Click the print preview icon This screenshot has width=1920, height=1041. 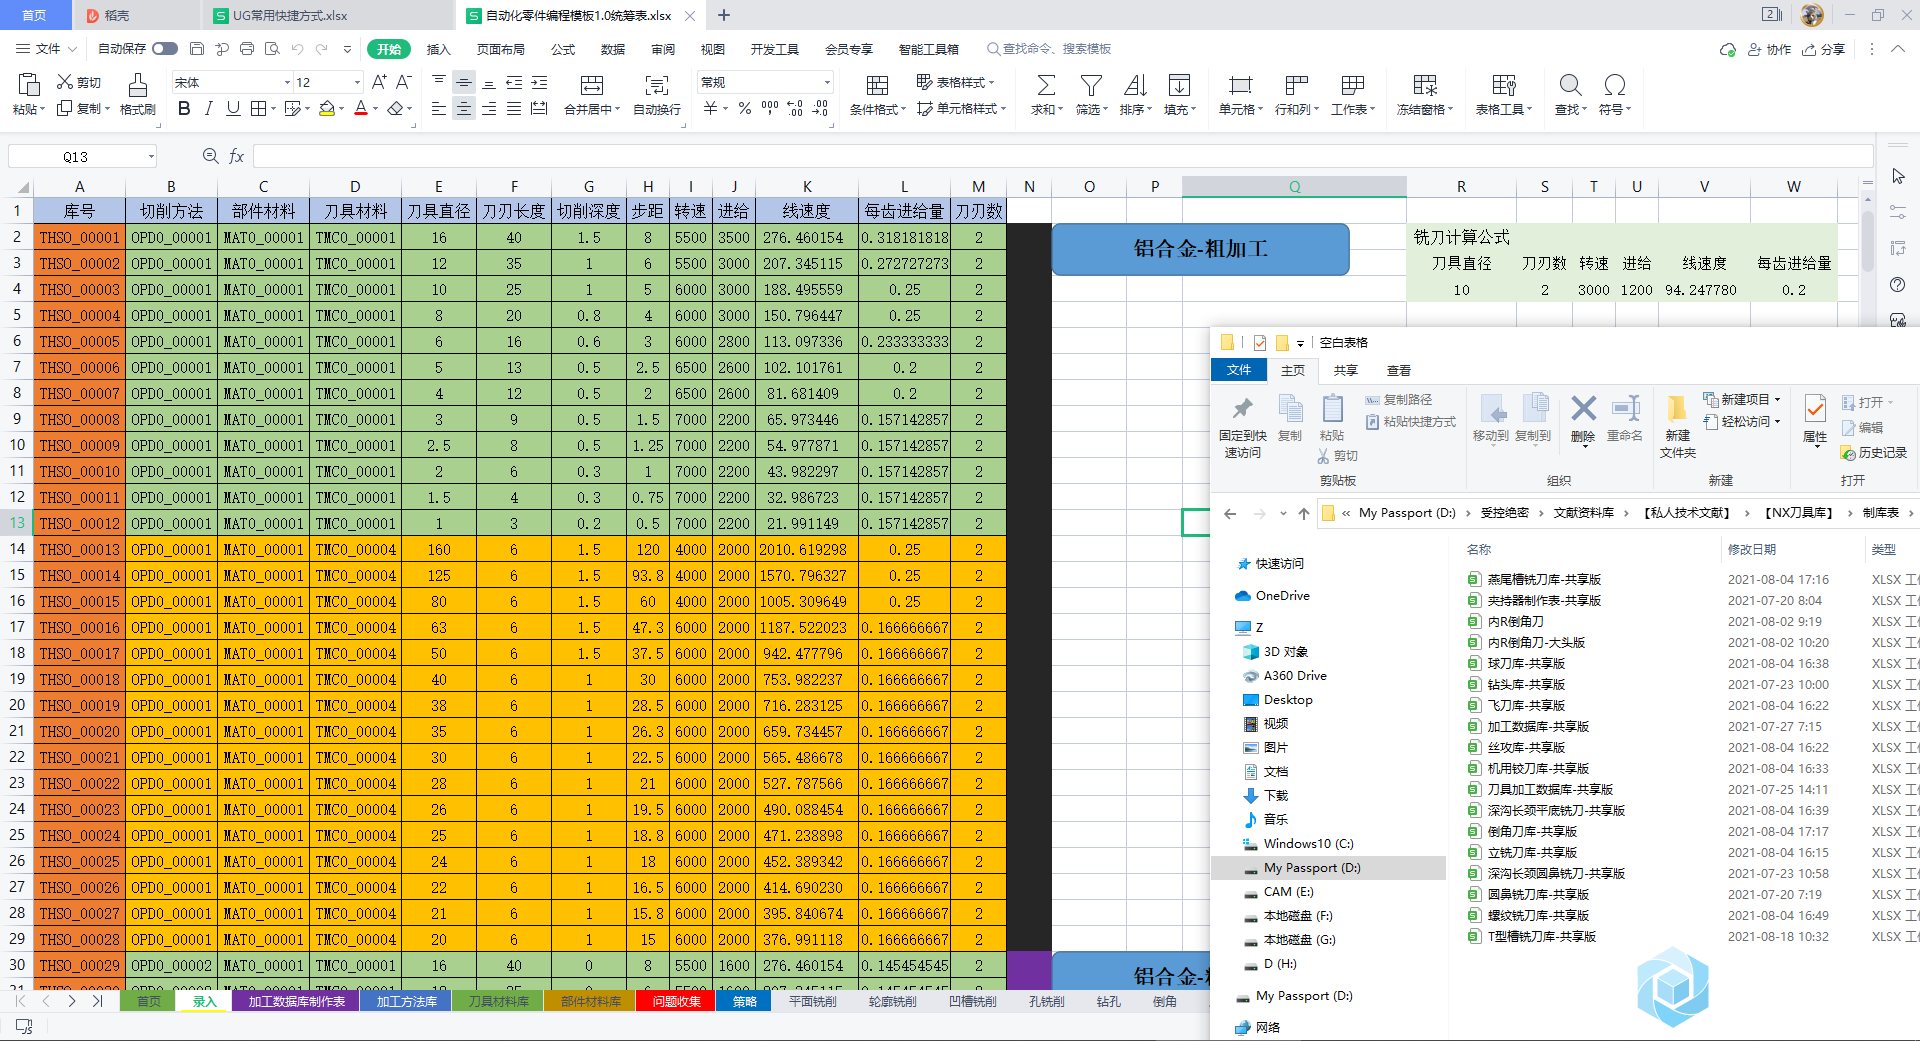click(272, 48)
